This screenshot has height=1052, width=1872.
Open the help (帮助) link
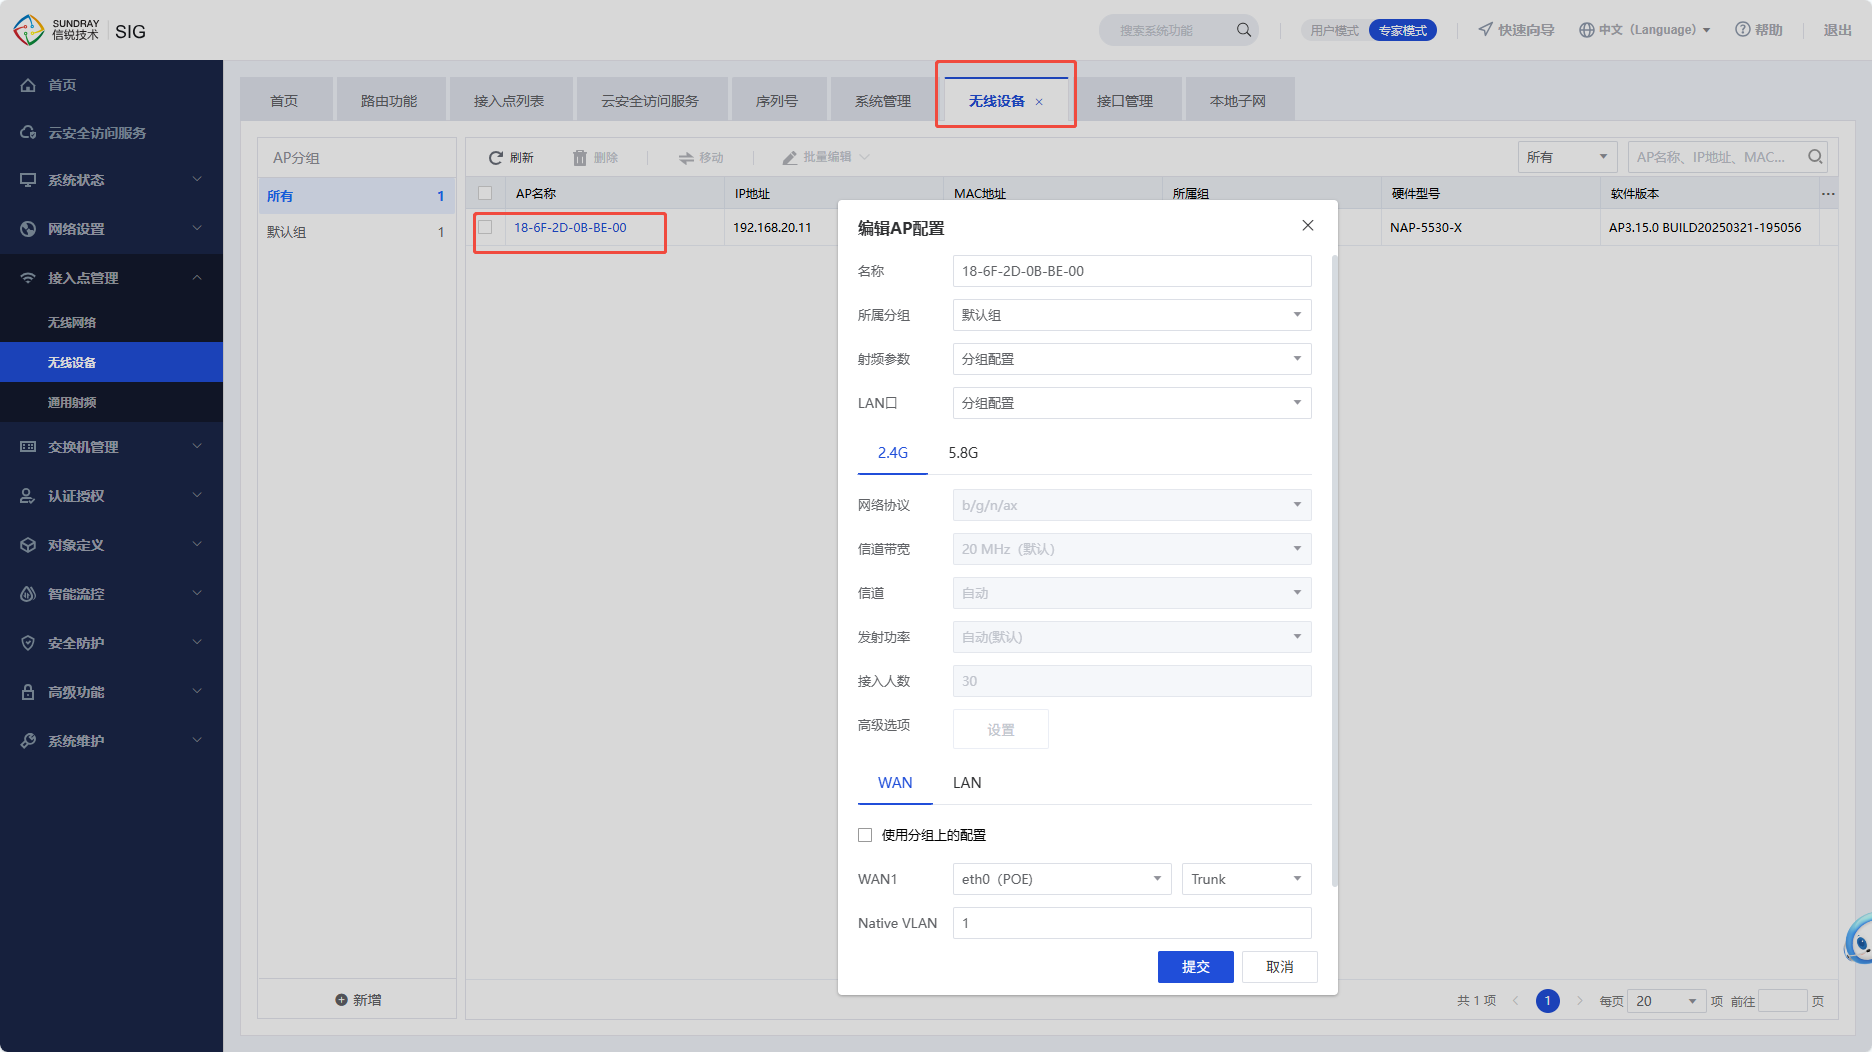pyautogui.click(x=1759, y=30)
